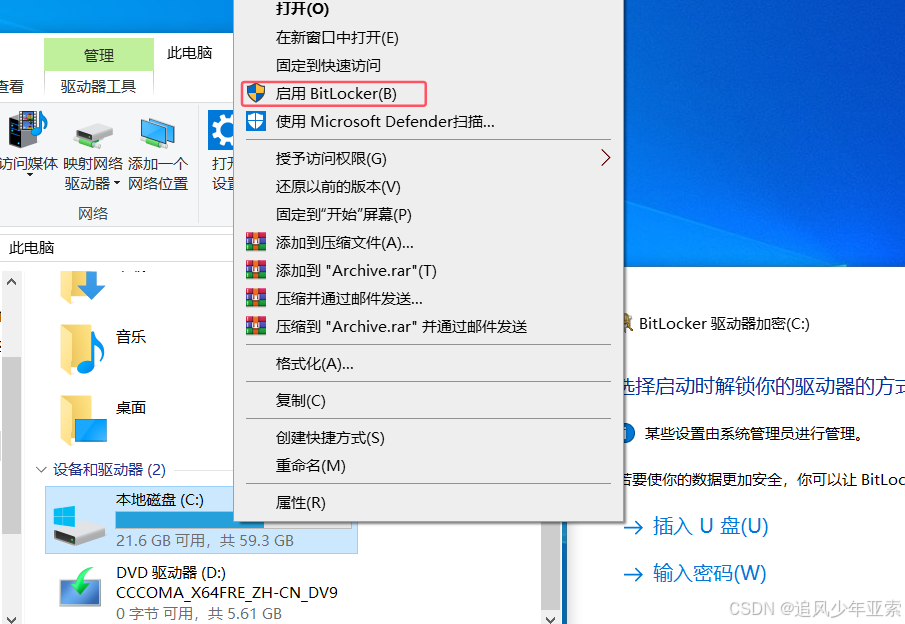This screenshot has width=905, height=624.
Task: Click the settings gear icon in ribbon
Action: tap(221, 130)
